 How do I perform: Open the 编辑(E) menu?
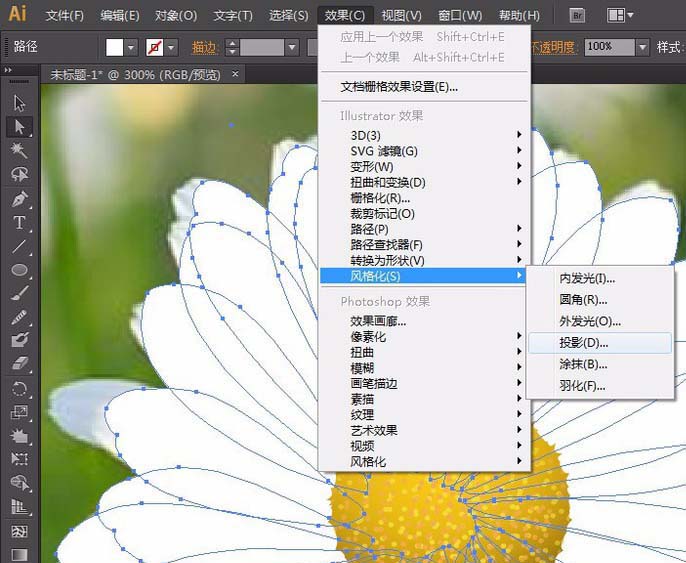pos(119,16)
